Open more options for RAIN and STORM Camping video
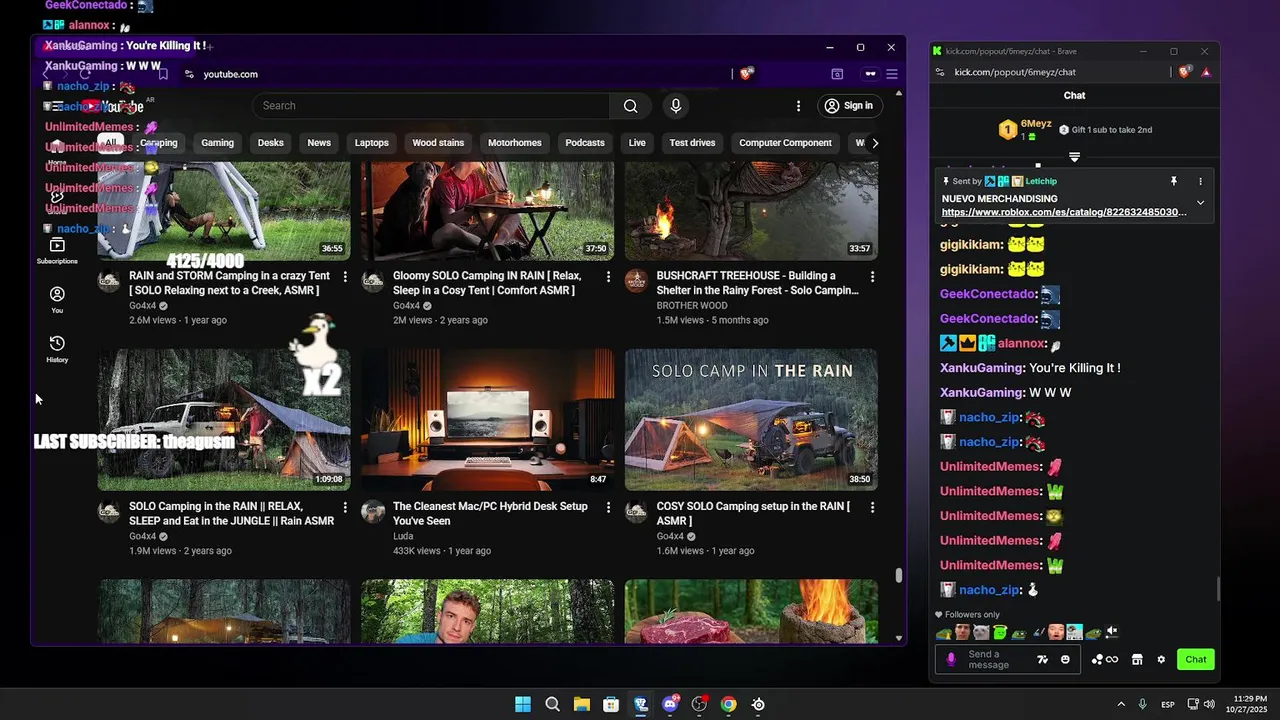This screenshot has width=1280, height=720. (x=345, y=276)
